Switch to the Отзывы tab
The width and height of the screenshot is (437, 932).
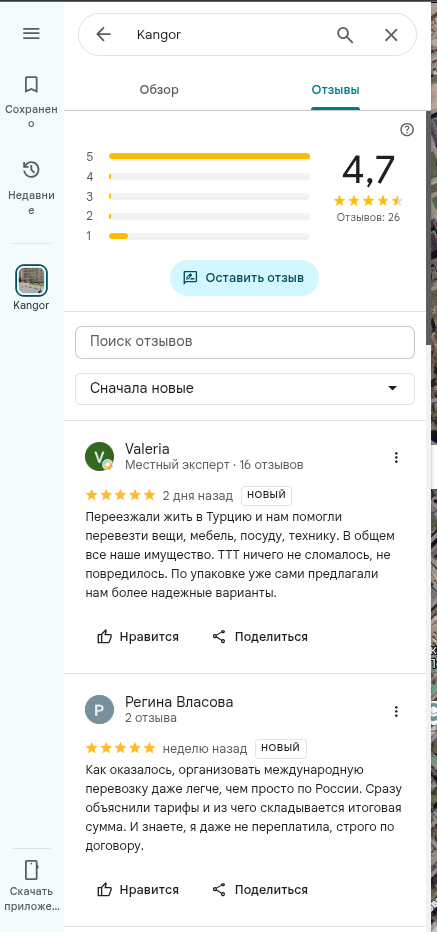click(335, 90)
